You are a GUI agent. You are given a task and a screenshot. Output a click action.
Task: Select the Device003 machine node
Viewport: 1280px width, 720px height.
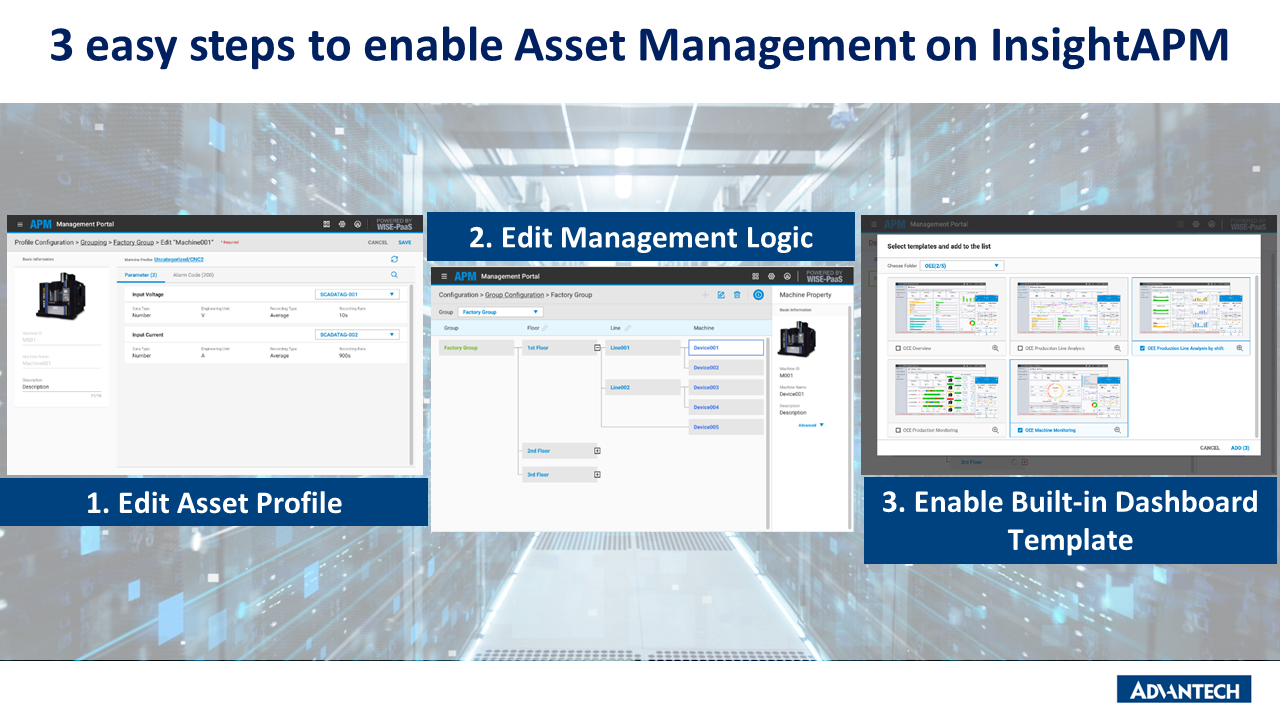tap(726, 387)
